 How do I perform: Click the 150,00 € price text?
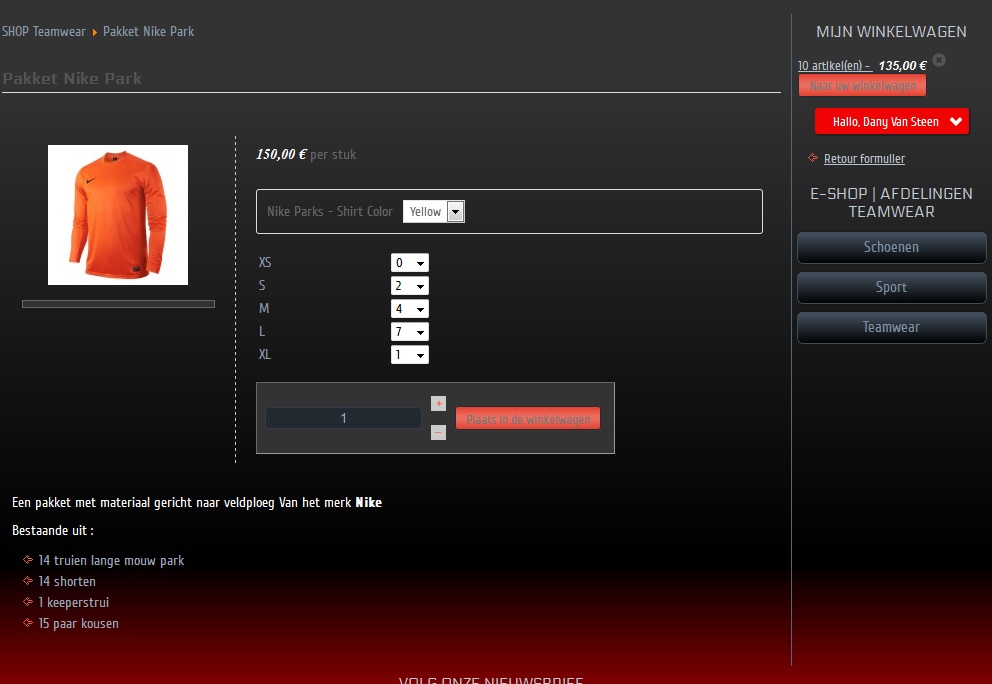coord(282,154)
